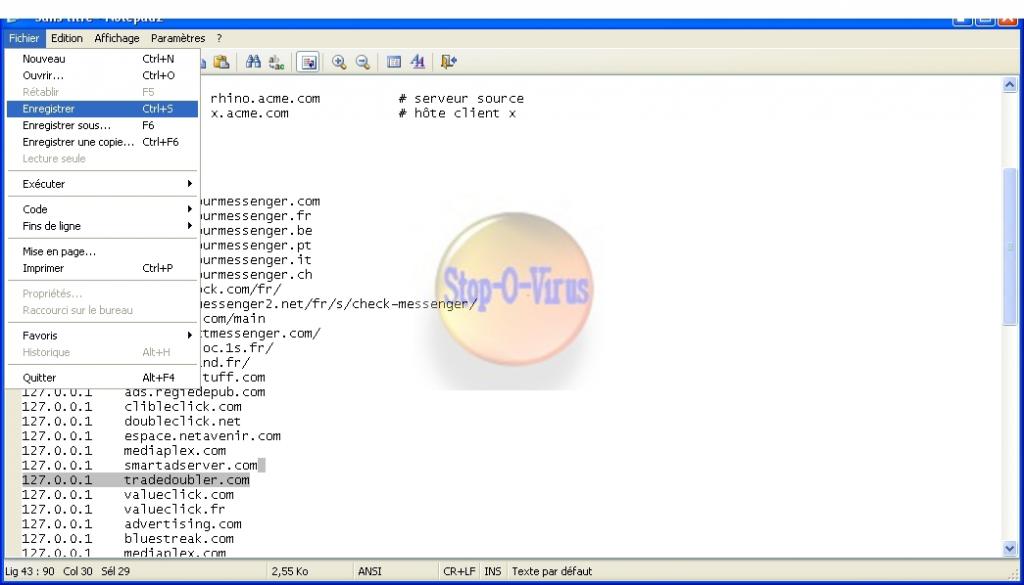Choose Imprimer from the menu
1024x585 pixels.
[102, 268]
